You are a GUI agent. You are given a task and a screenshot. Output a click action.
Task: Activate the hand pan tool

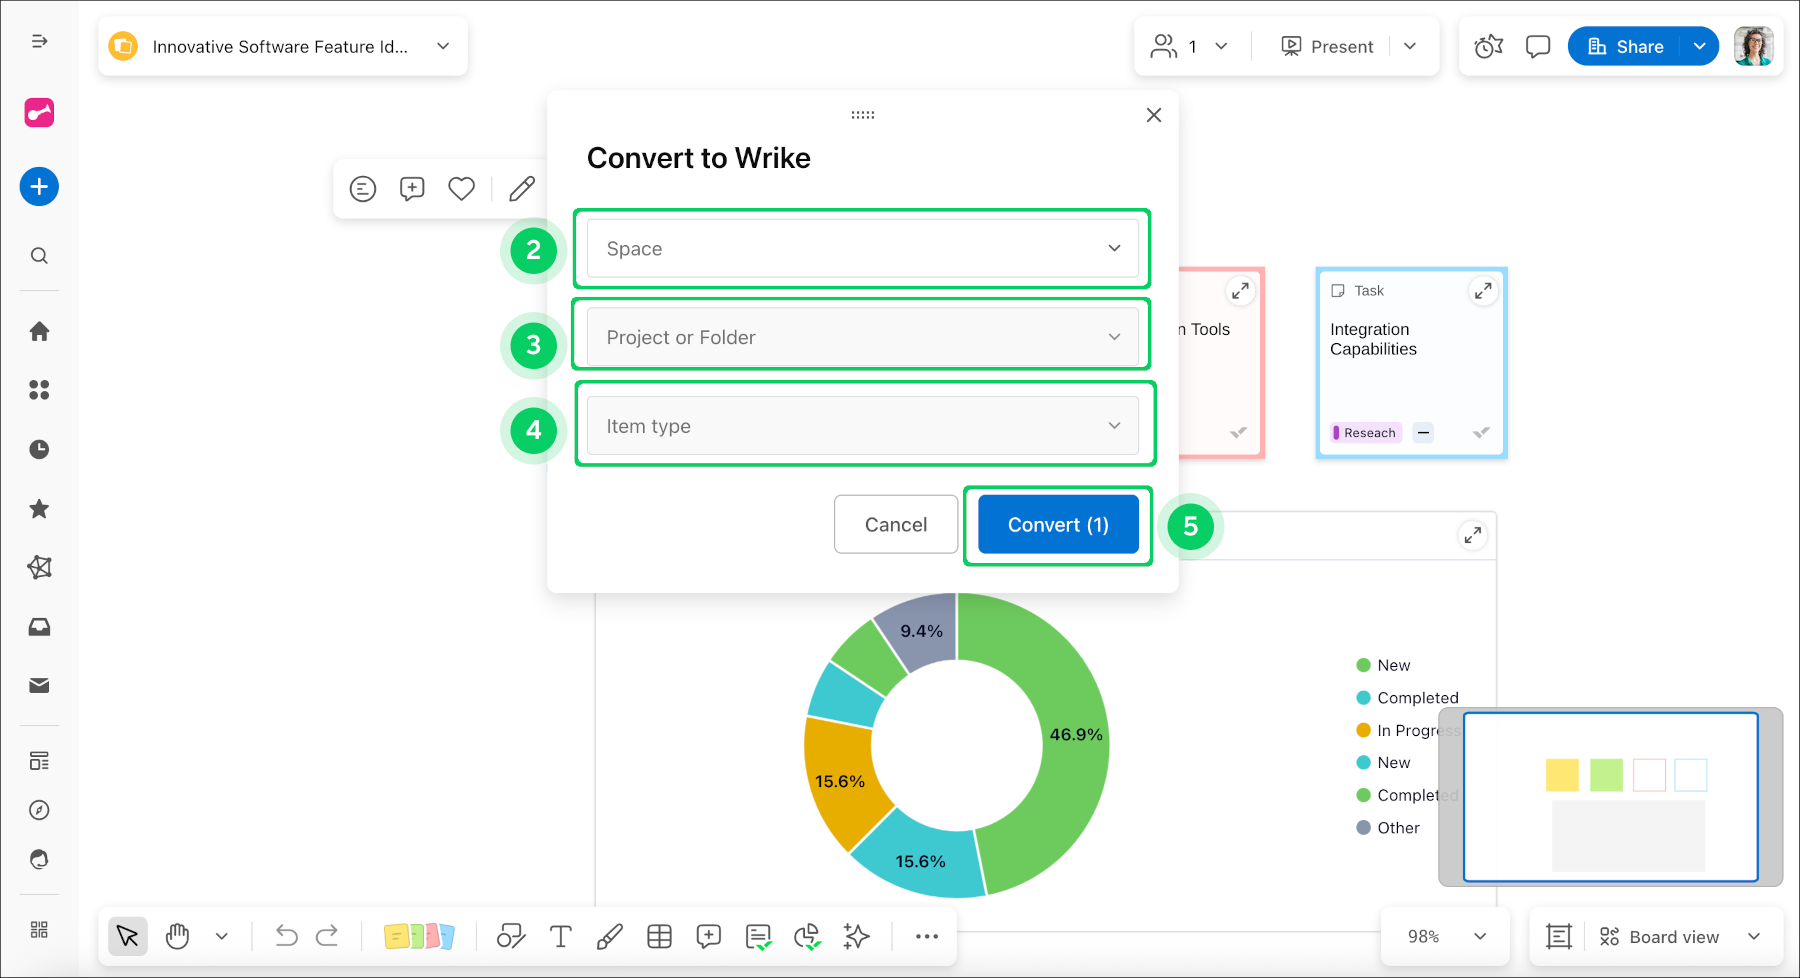[x=177, y=936]
